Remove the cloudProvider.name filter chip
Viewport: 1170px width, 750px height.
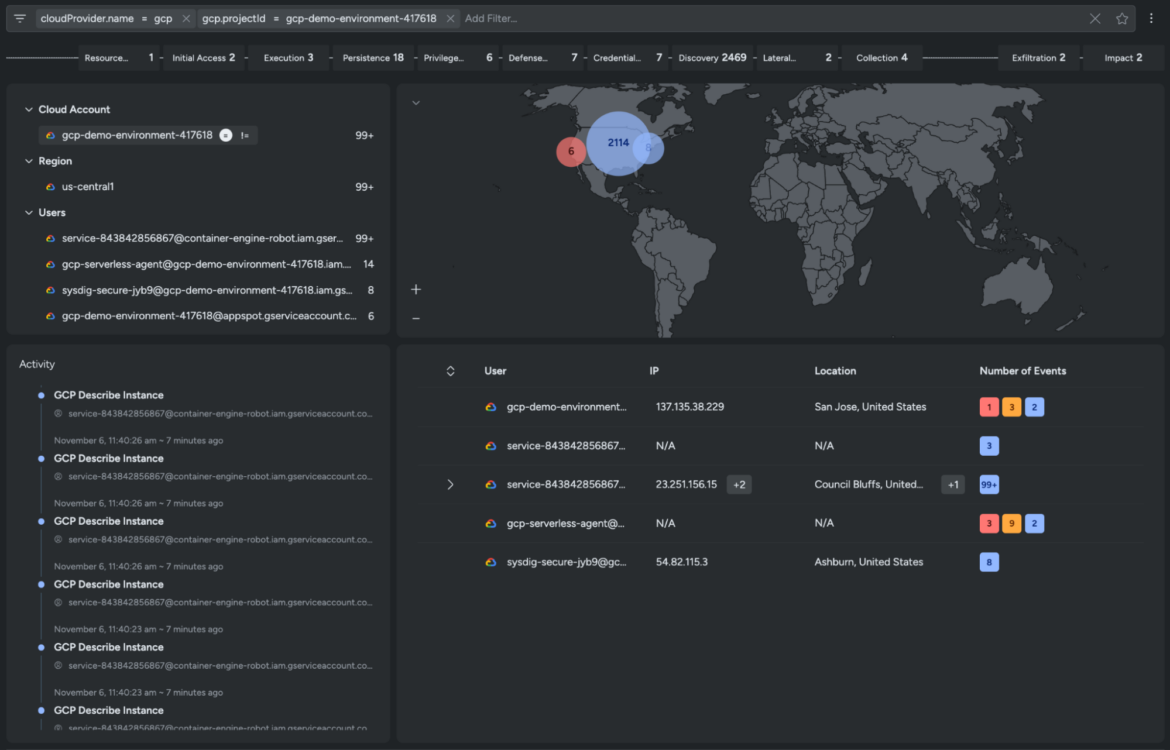[186, 19]
